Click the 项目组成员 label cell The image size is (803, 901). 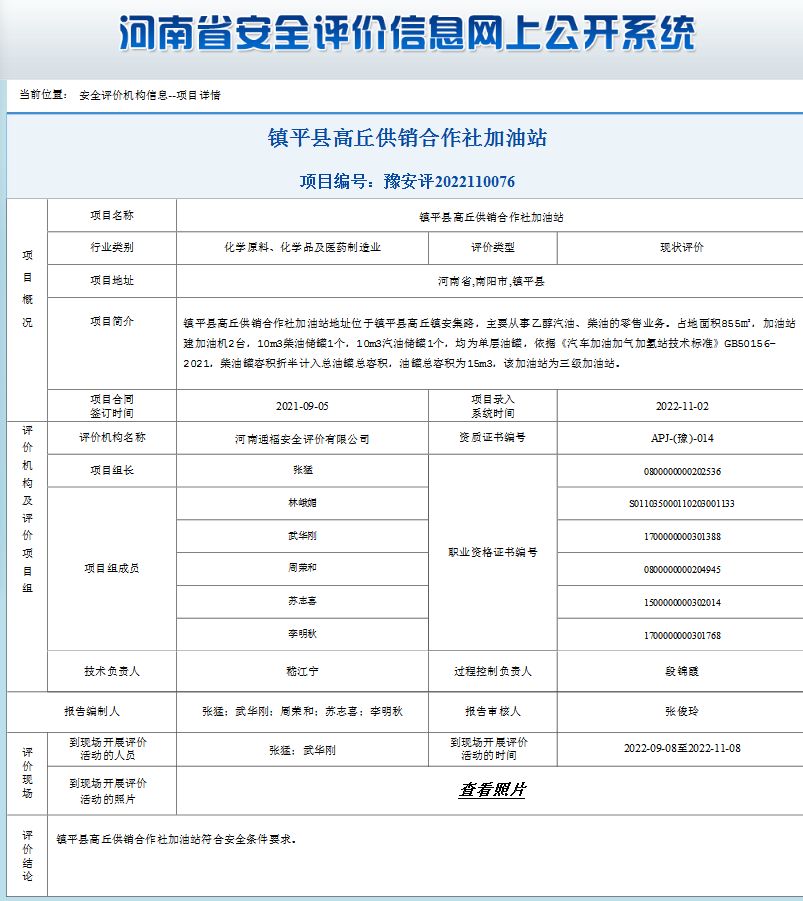click(112, 569)
